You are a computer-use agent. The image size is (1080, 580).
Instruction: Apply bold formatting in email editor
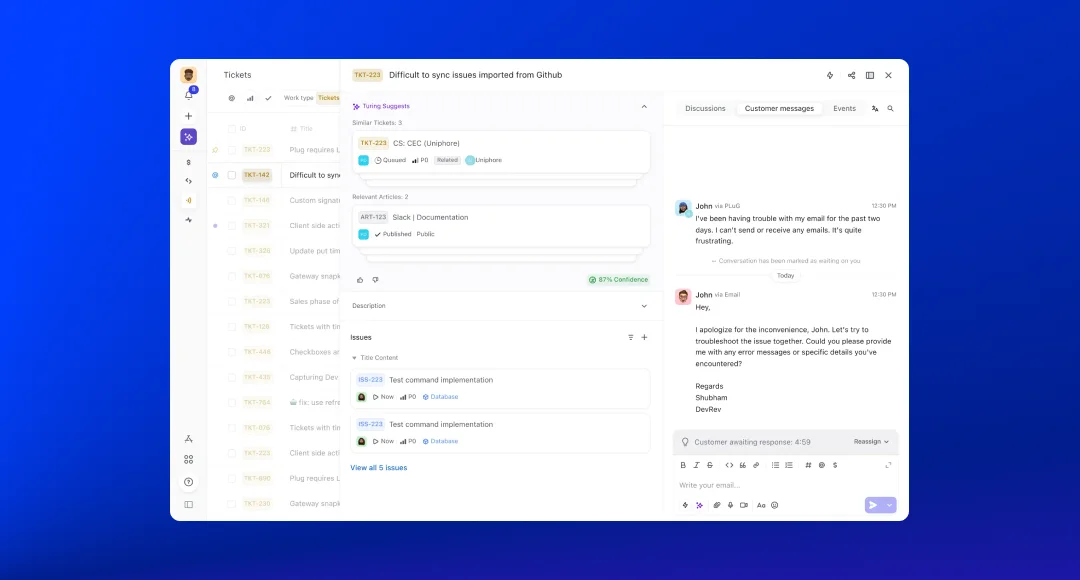[683, 465]
